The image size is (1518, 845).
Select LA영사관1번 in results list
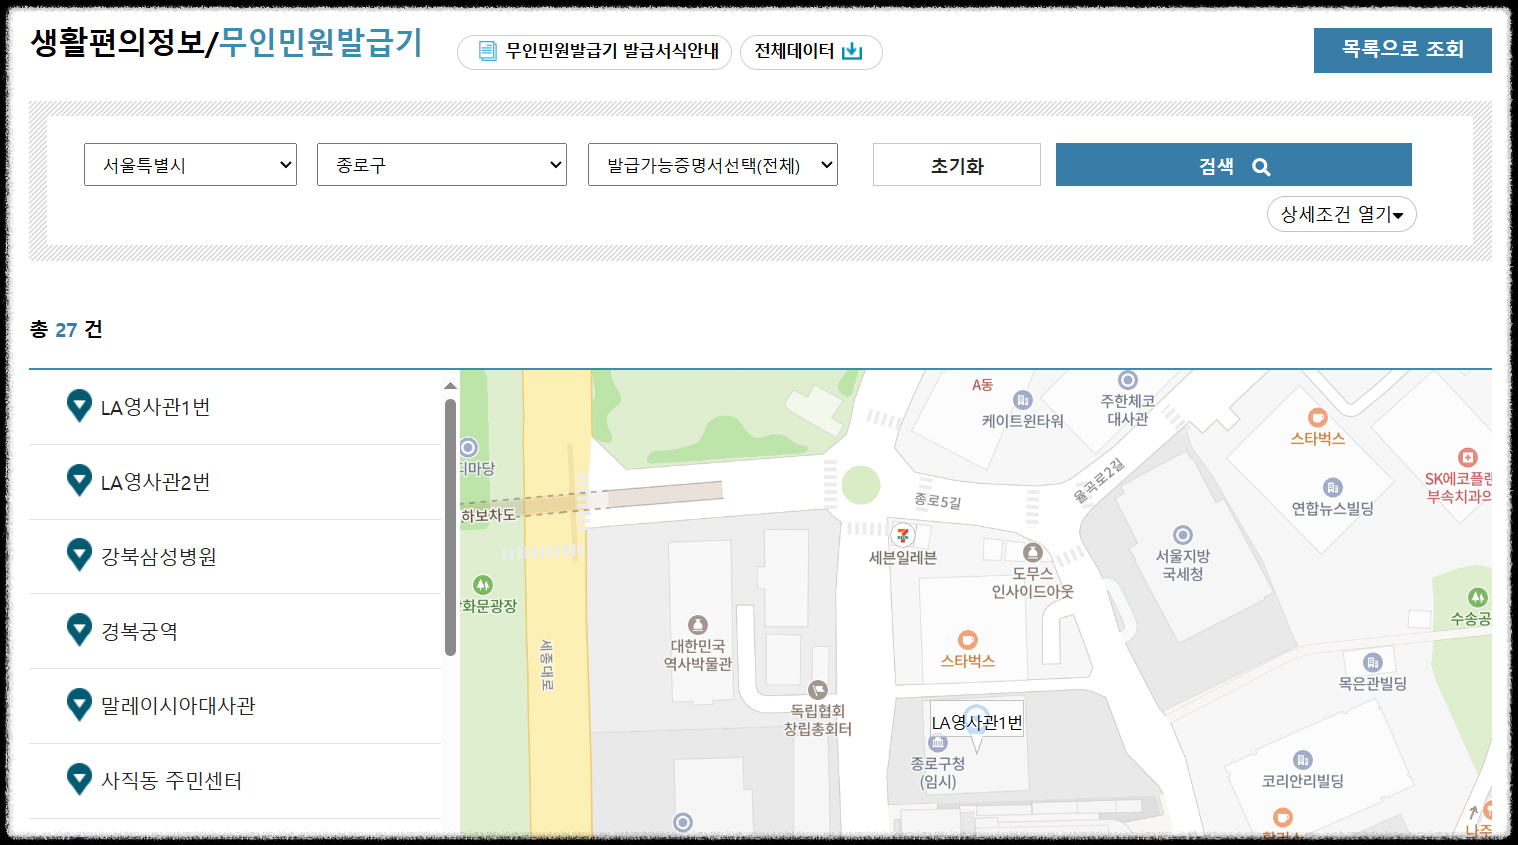point(235,407)
